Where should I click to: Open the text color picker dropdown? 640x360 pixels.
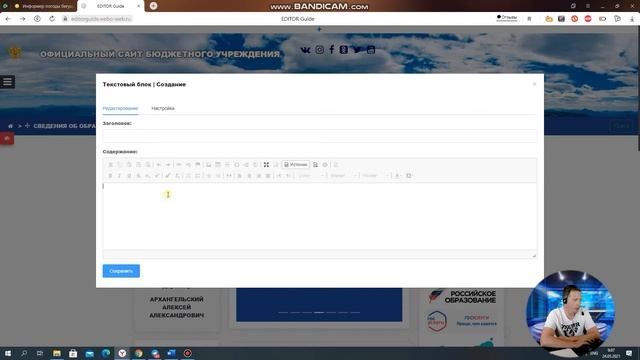[x=398, y=176]
